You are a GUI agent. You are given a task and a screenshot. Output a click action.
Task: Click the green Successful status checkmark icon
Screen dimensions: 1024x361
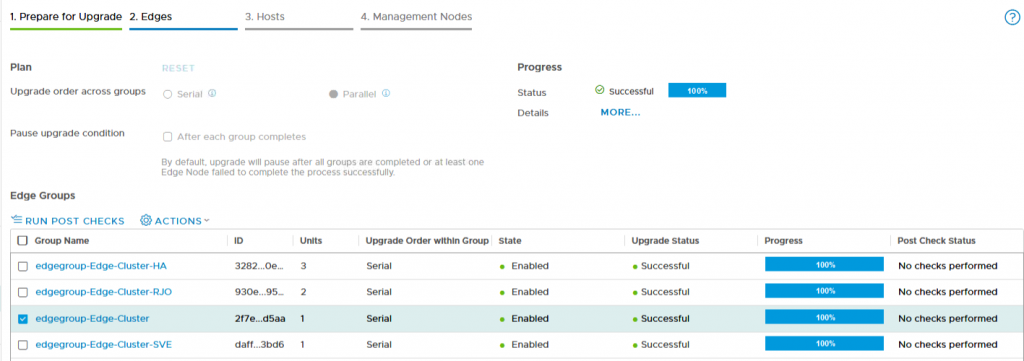(x=600, y=91)
